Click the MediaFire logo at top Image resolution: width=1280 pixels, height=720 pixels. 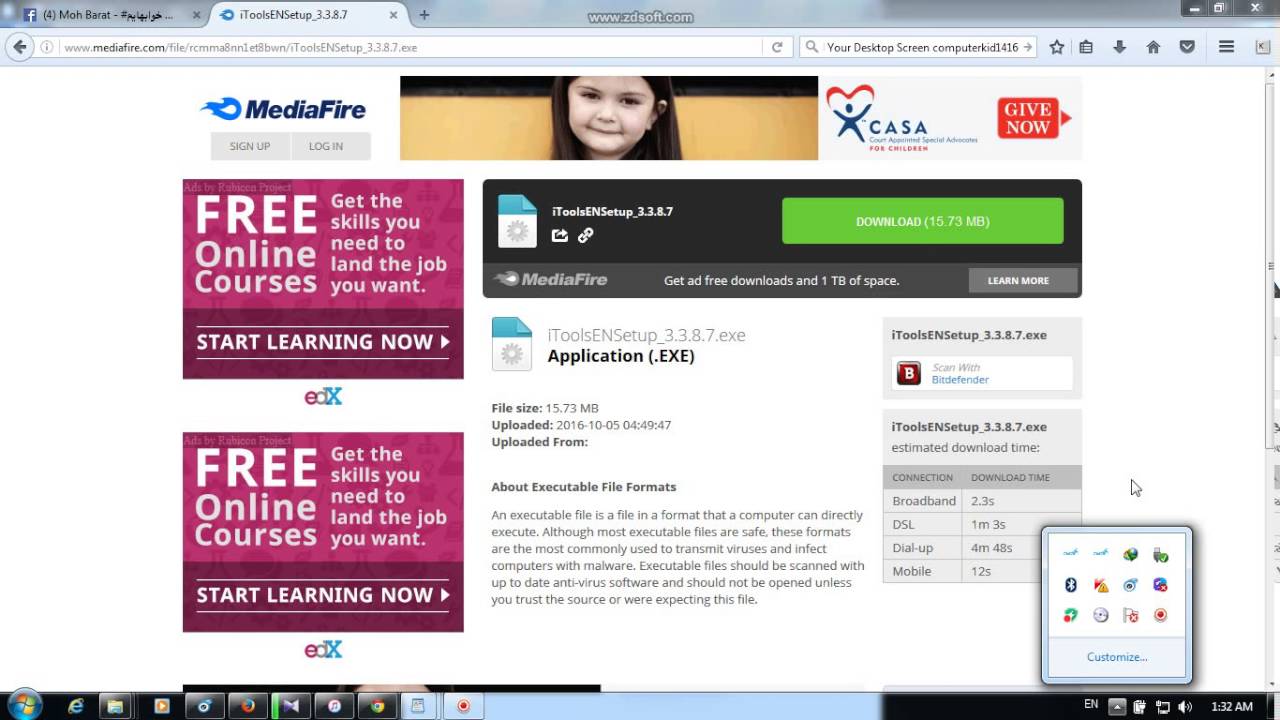[283, 109]
